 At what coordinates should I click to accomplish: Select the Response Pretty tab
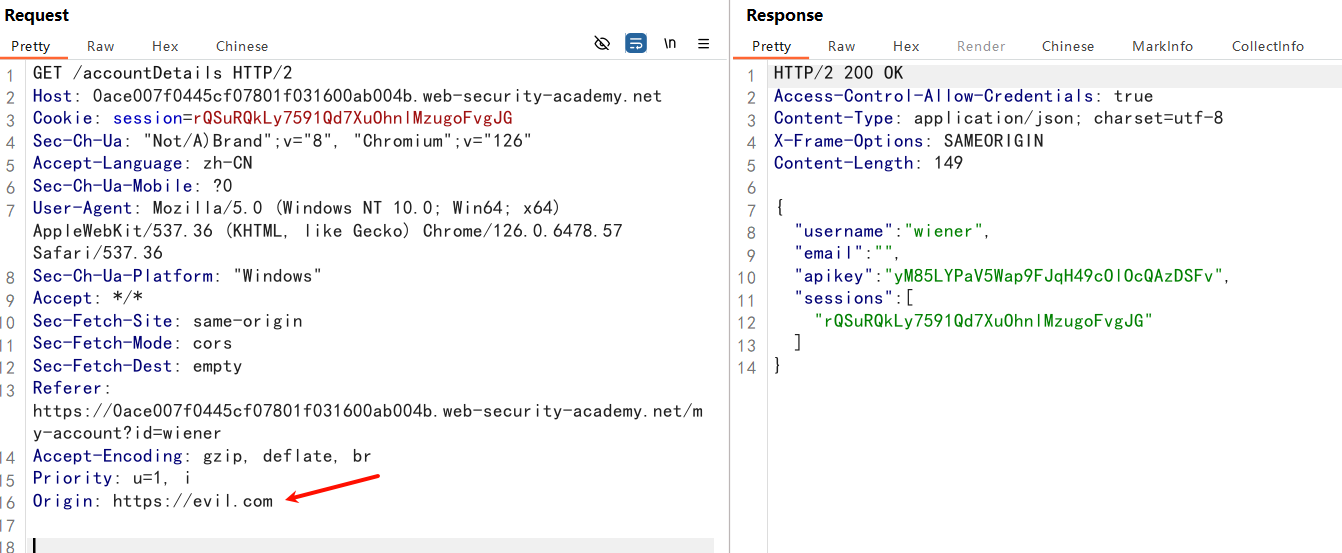(x=771, y=46)
